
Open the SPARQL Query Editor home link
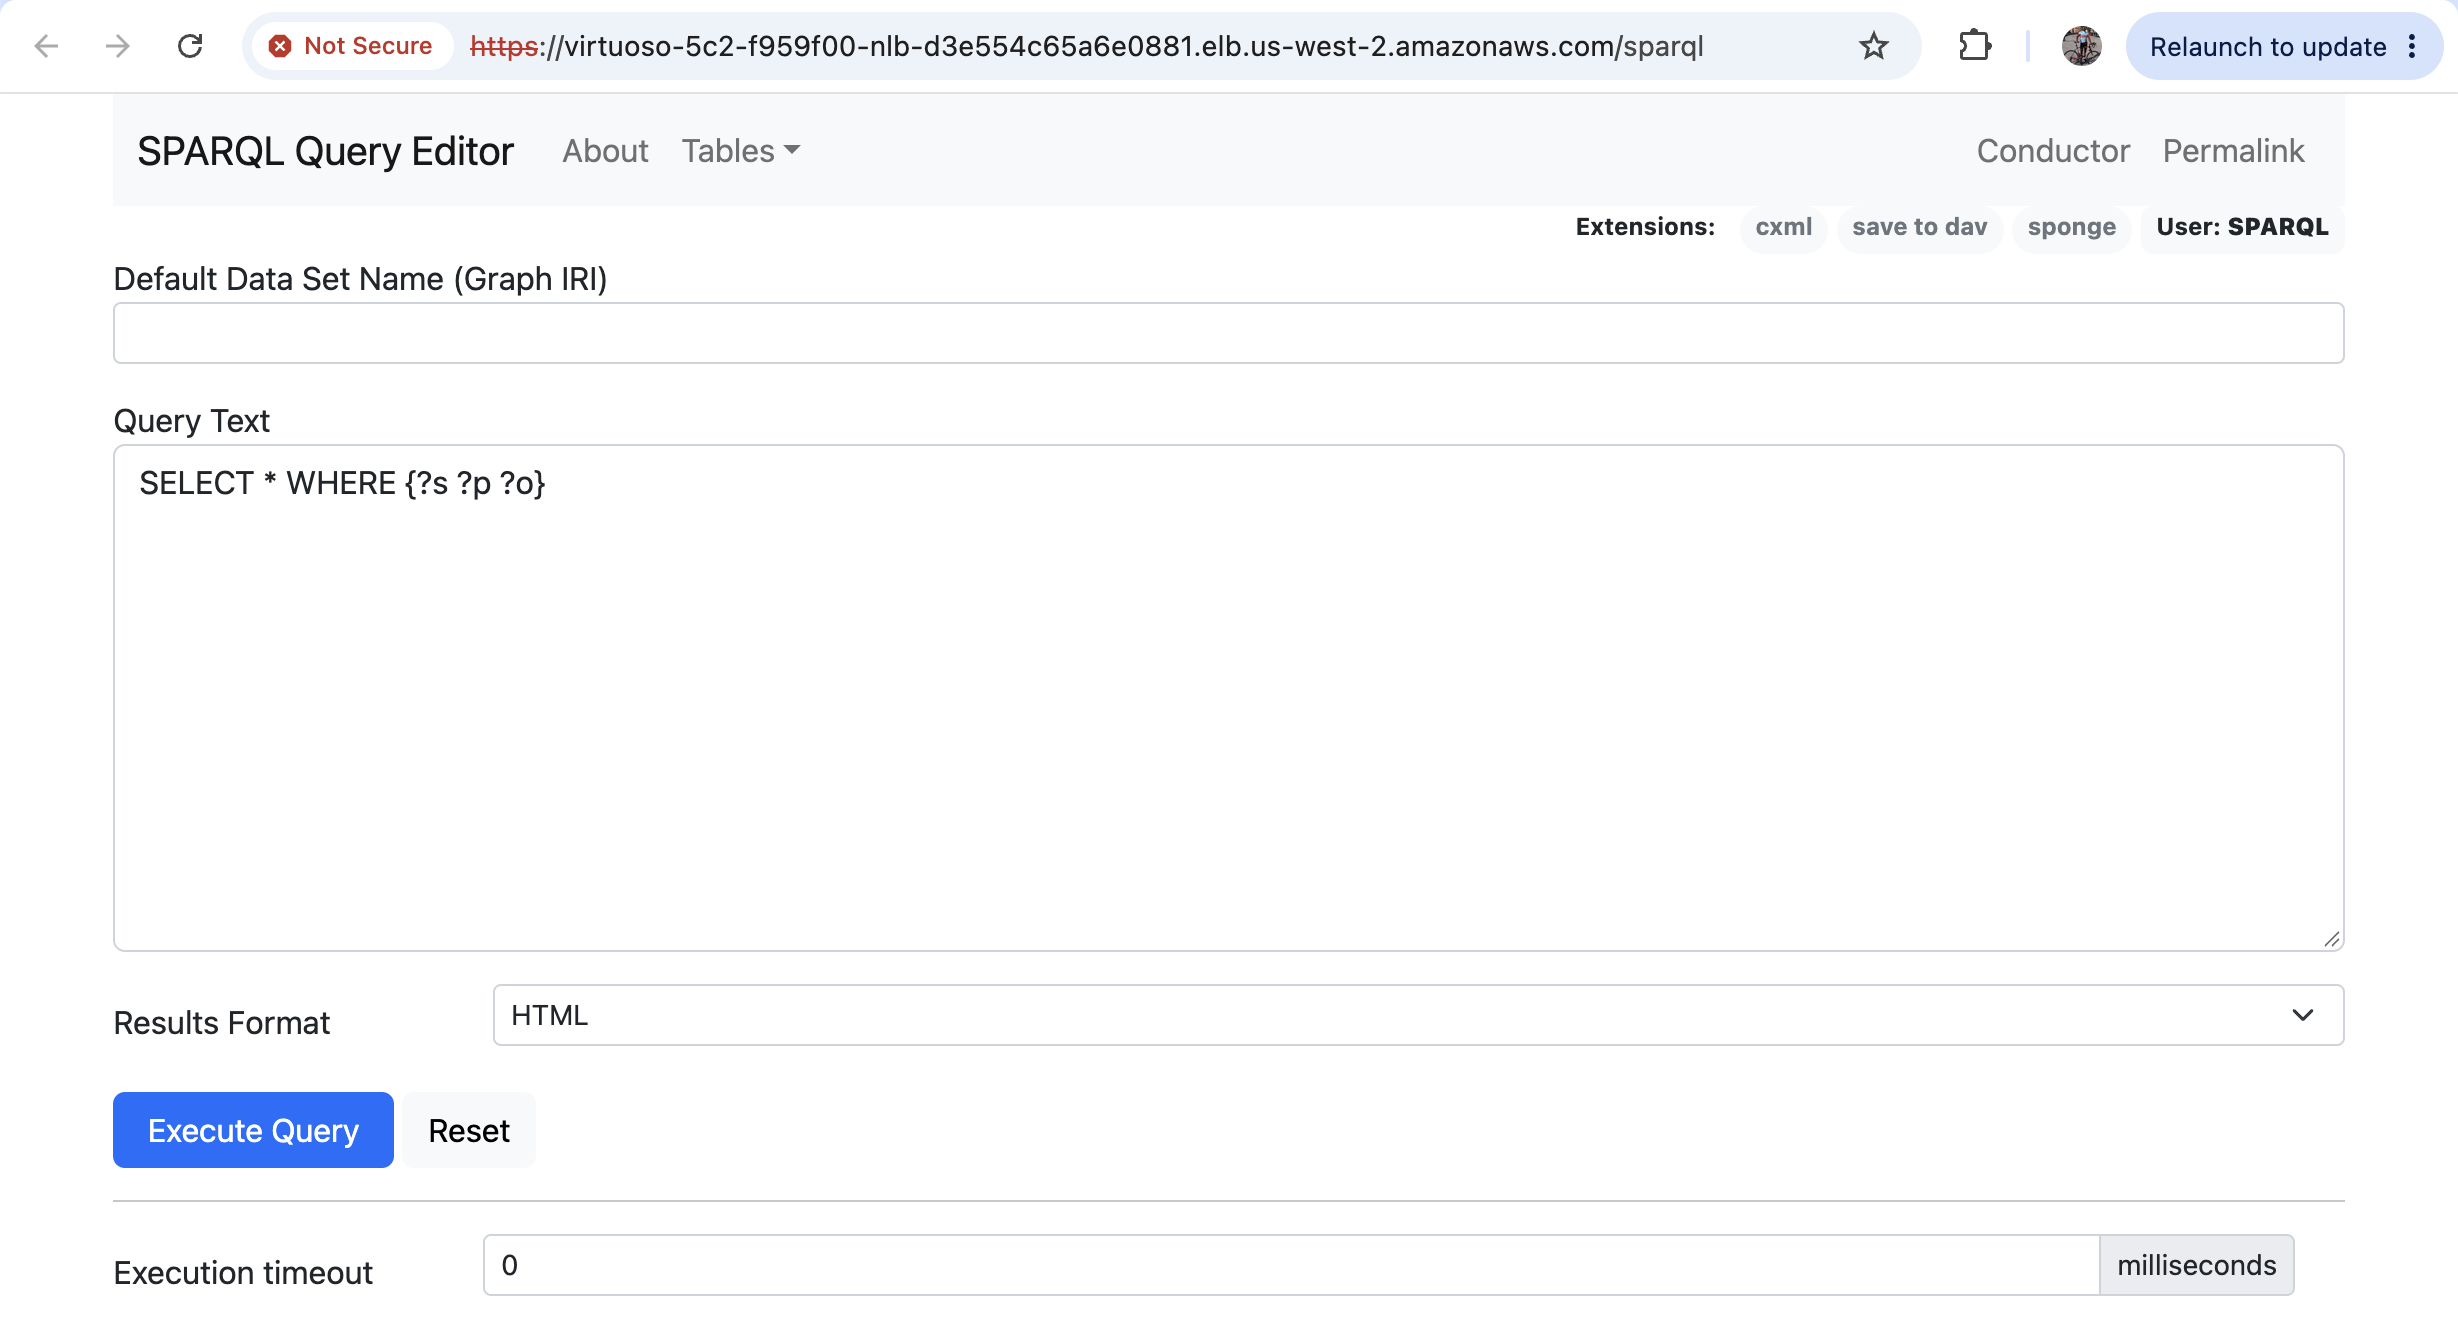click(x=325, y=151)
